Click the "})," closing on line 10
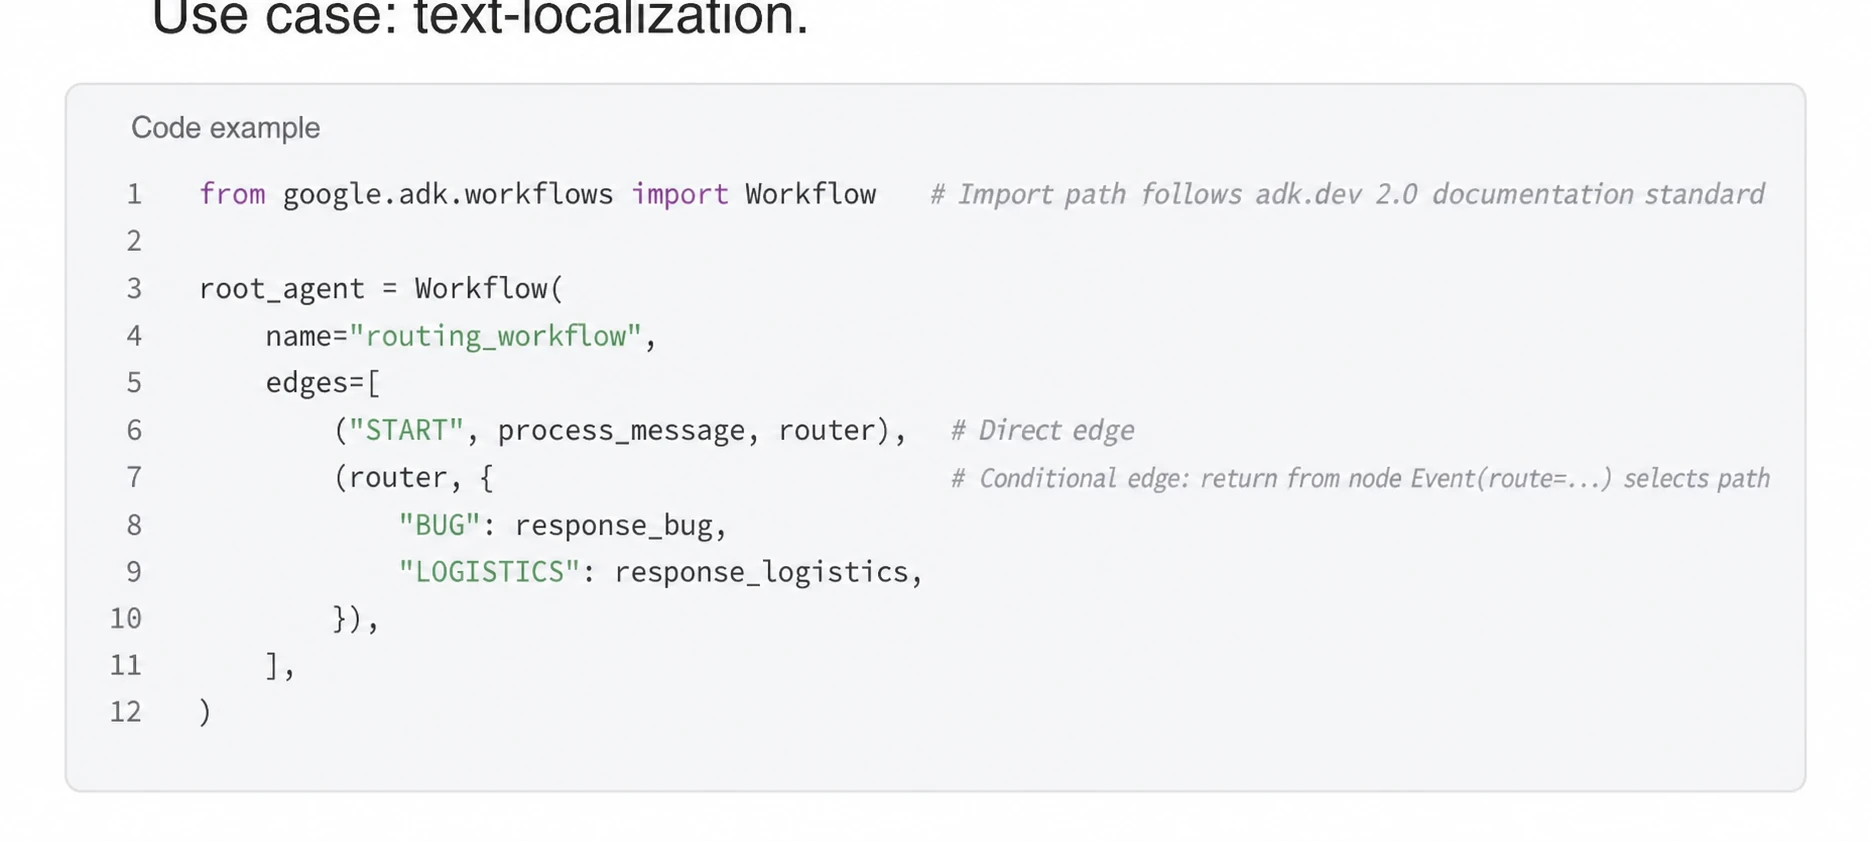The height and width of the screenshot is (841, 1871). coord(356,619)
